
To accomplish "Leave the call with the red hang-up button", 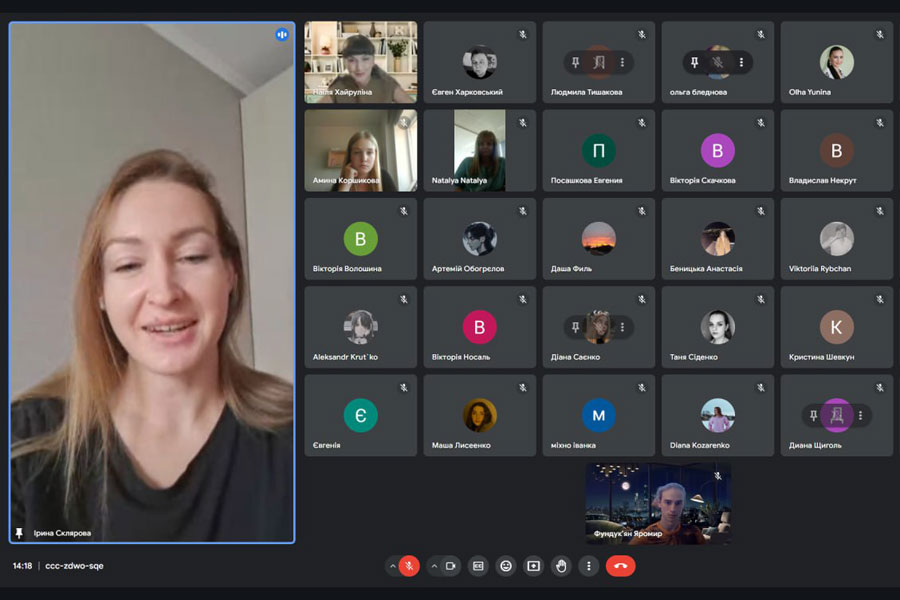I will click(620, 566).
